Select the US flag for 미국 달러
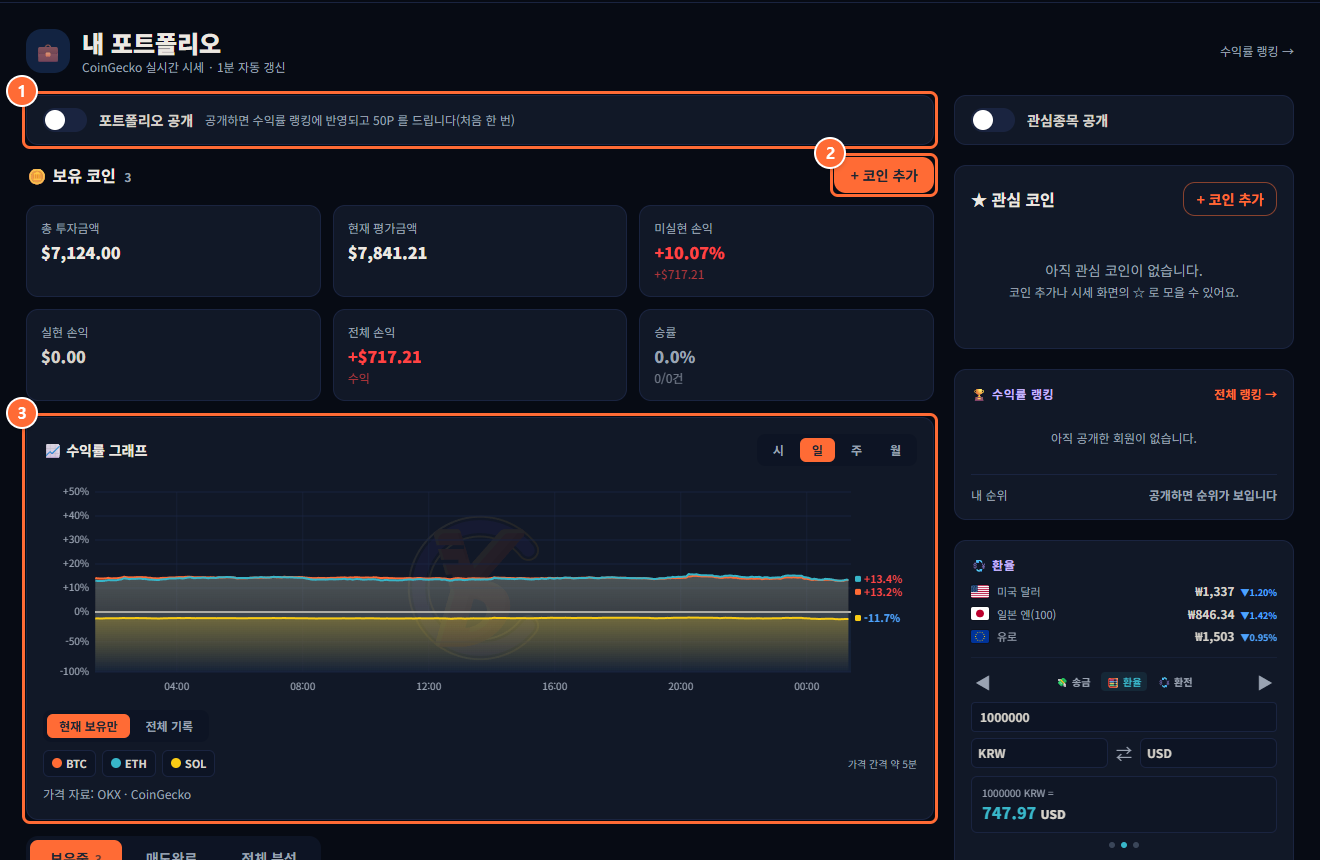1320x860 pixels. point(980,592)
